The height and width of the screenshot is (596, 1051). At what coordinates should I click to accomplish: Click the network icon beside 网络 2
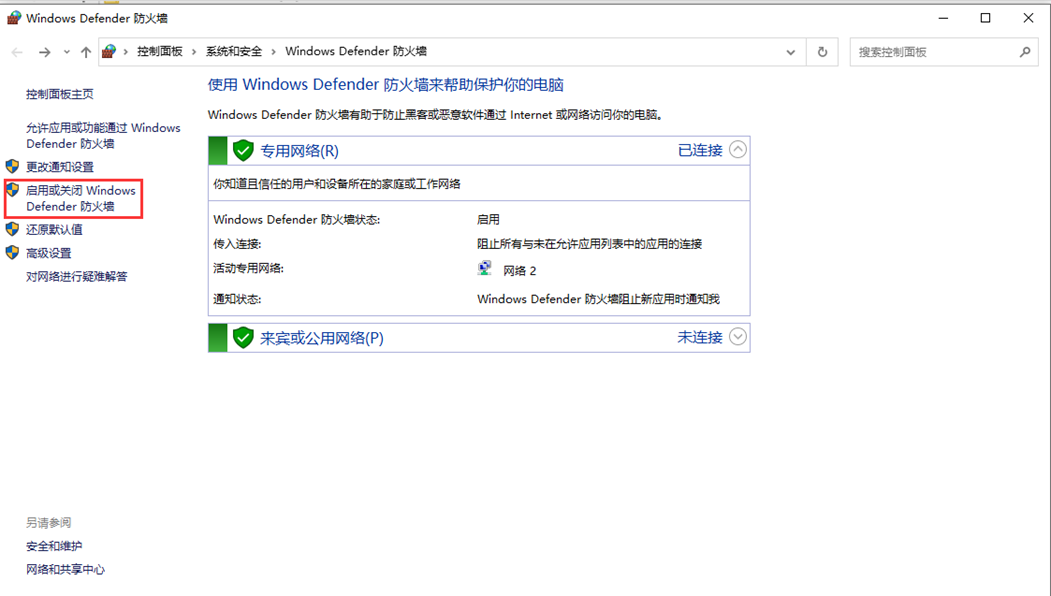pos(485,269)
